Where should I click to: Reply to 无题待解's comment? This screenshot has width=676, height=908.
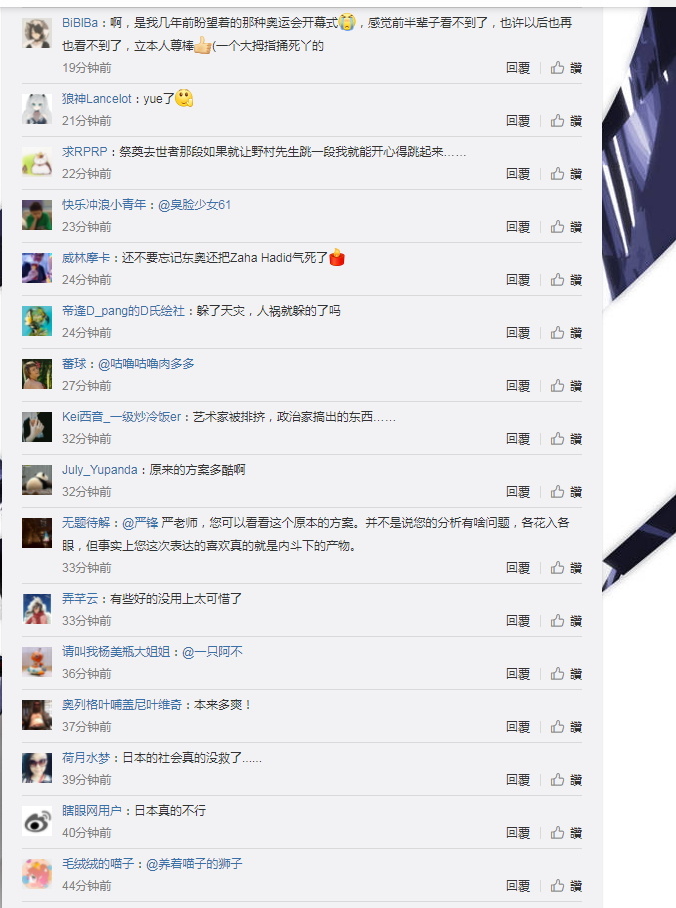click(518, 568)
